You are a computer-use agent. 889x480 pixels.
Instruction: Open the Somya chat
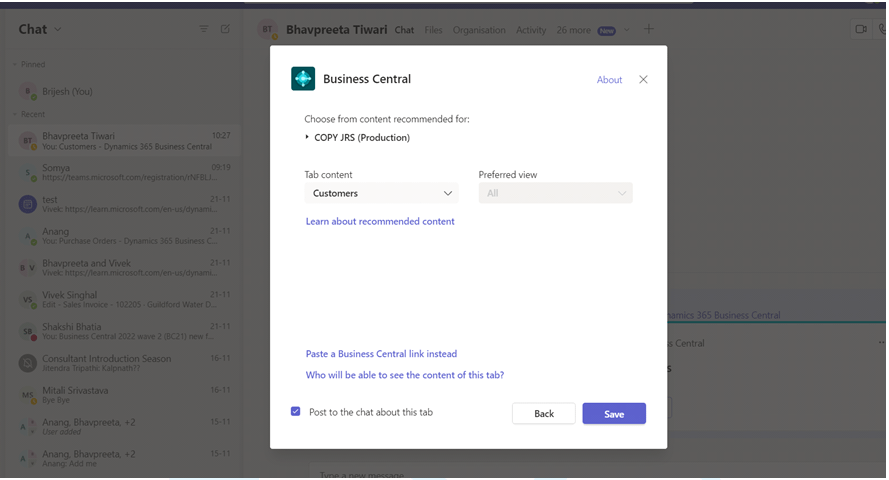tap(125, 172)
